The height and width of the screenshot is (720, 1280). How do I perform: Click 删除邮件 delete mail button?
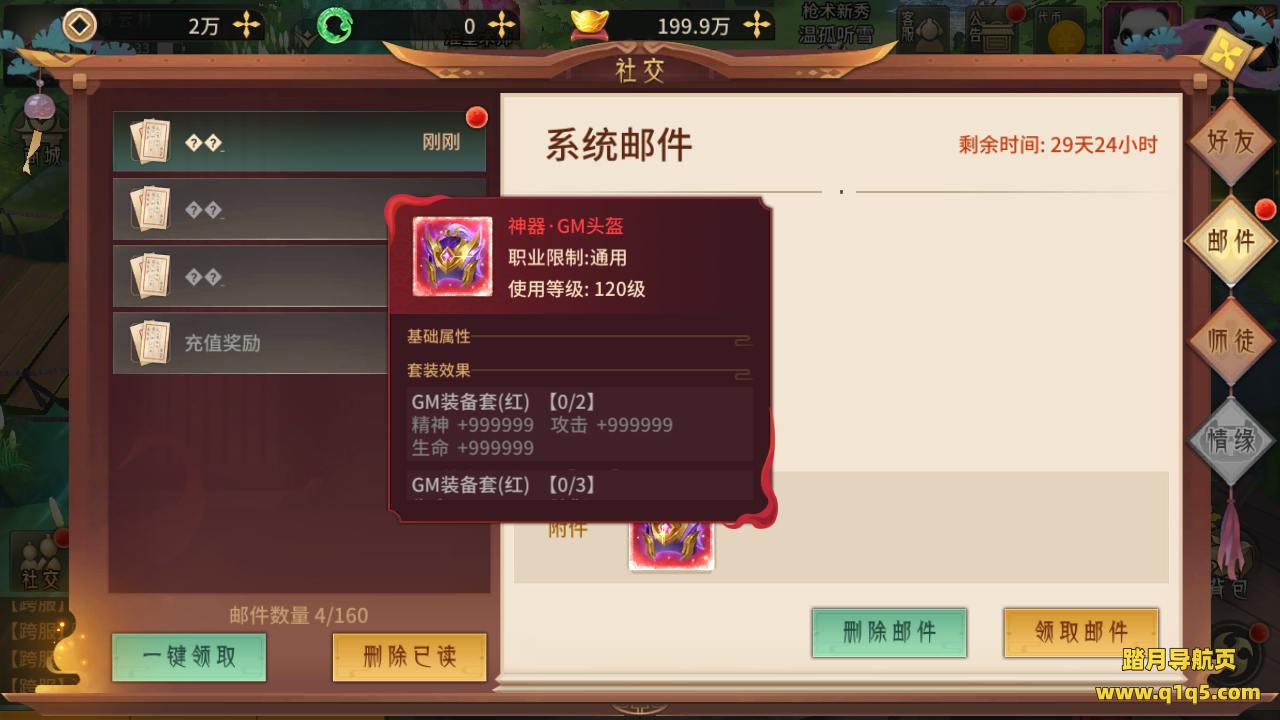[x=889, y=632]
